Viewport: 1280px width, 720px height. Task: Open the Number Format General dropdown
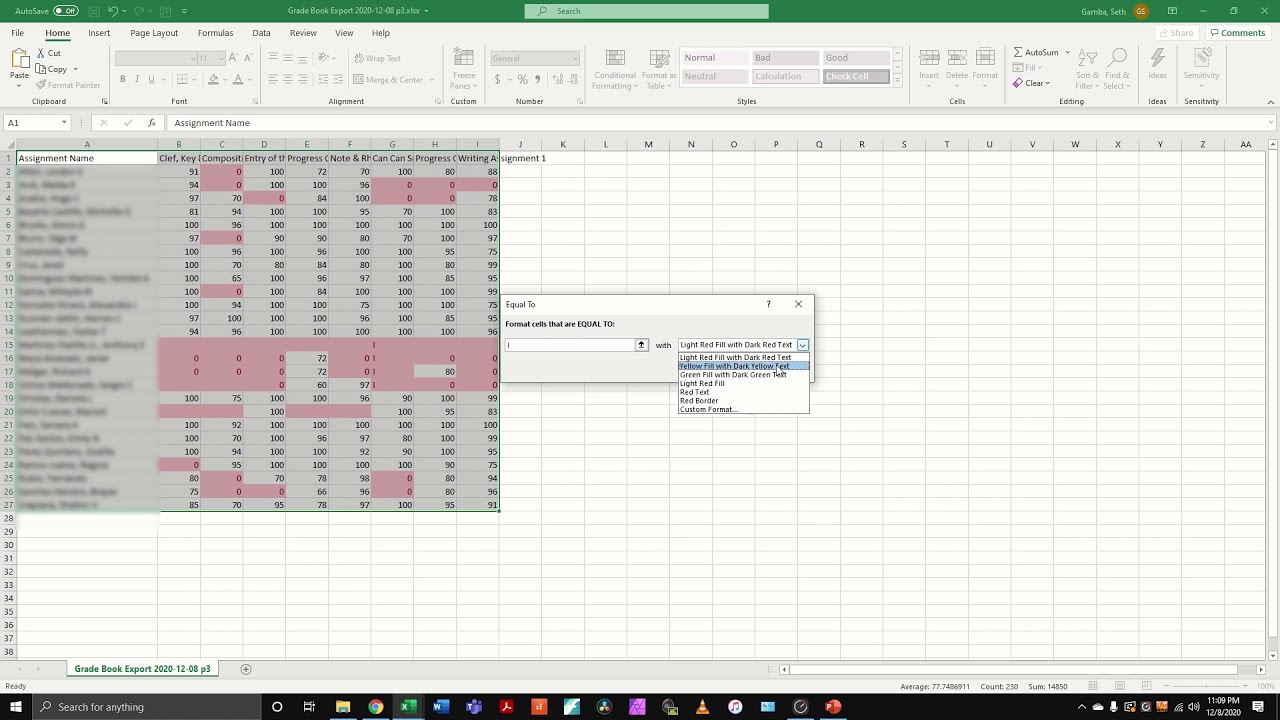[x=574, y=58]
